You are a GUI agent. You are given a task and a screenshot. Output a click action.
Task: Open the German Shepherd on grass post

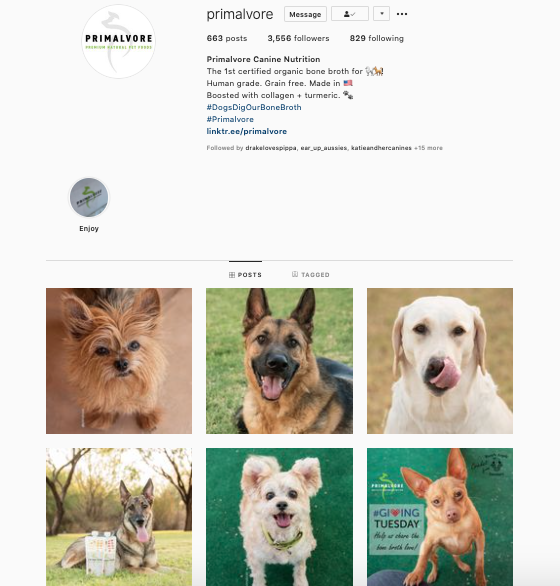click(279, 361)
